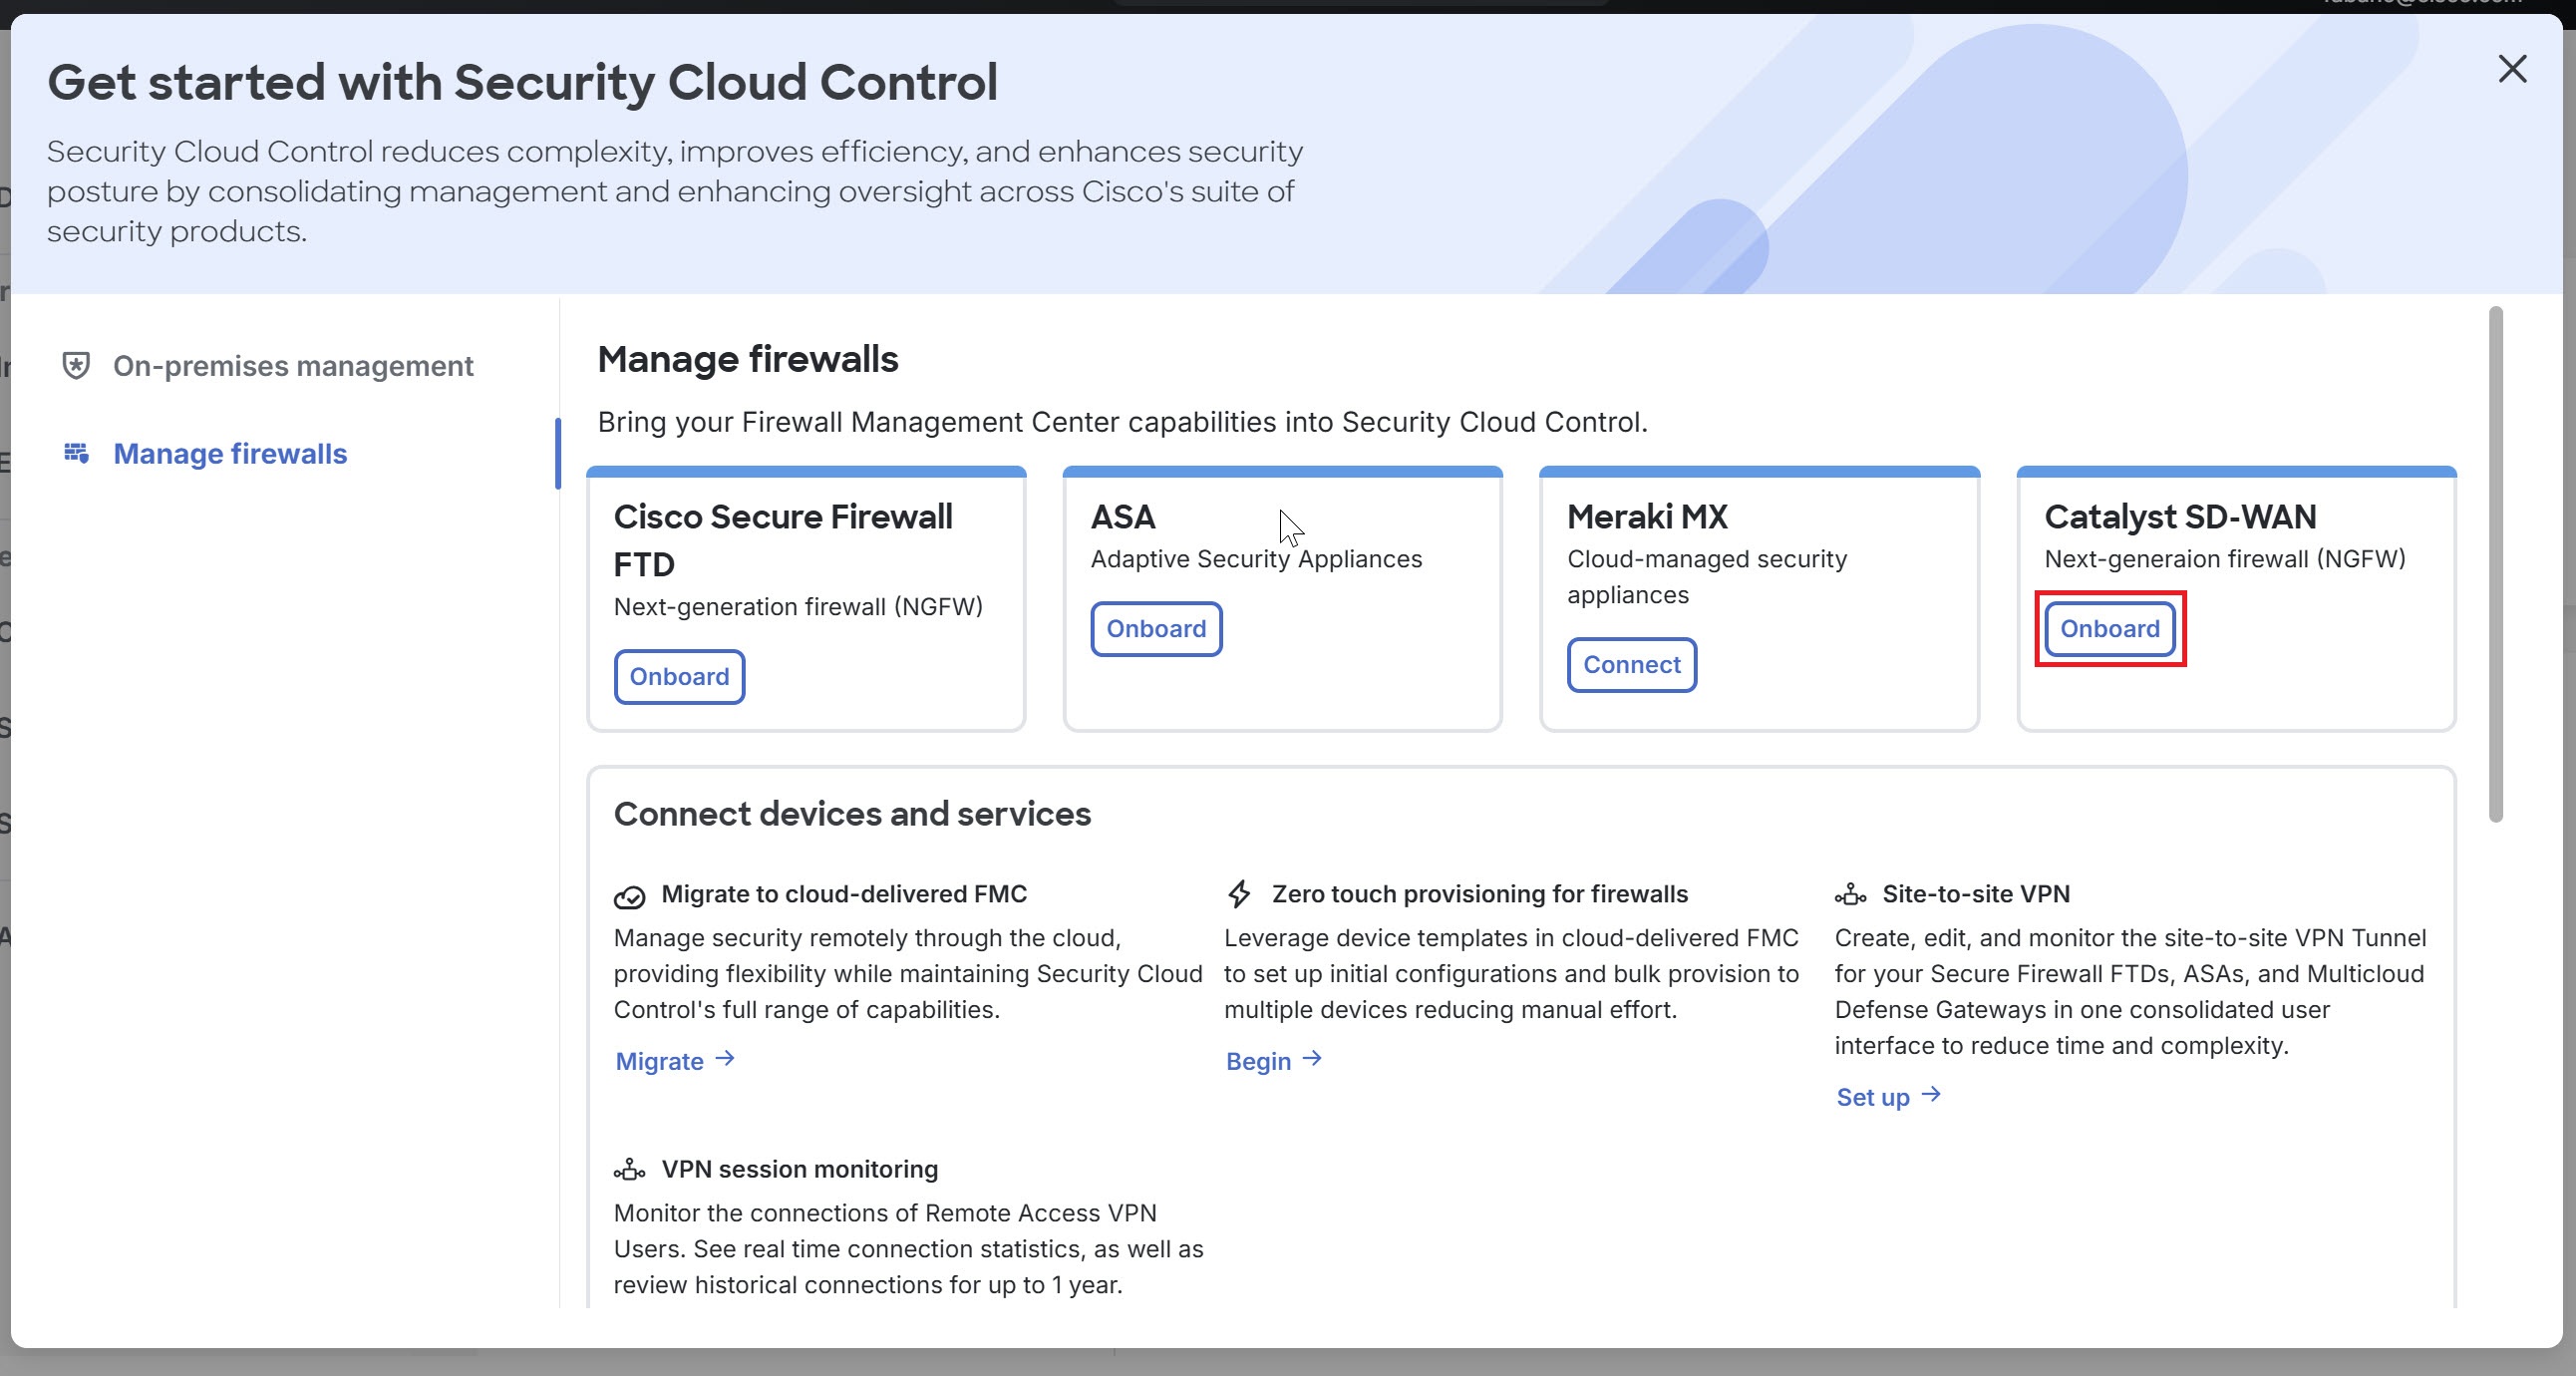This screenshot has height=1376, width=2576.
Task: Open the Migrate link for cloud-delivered FMC
Action: pos(658,1060)
